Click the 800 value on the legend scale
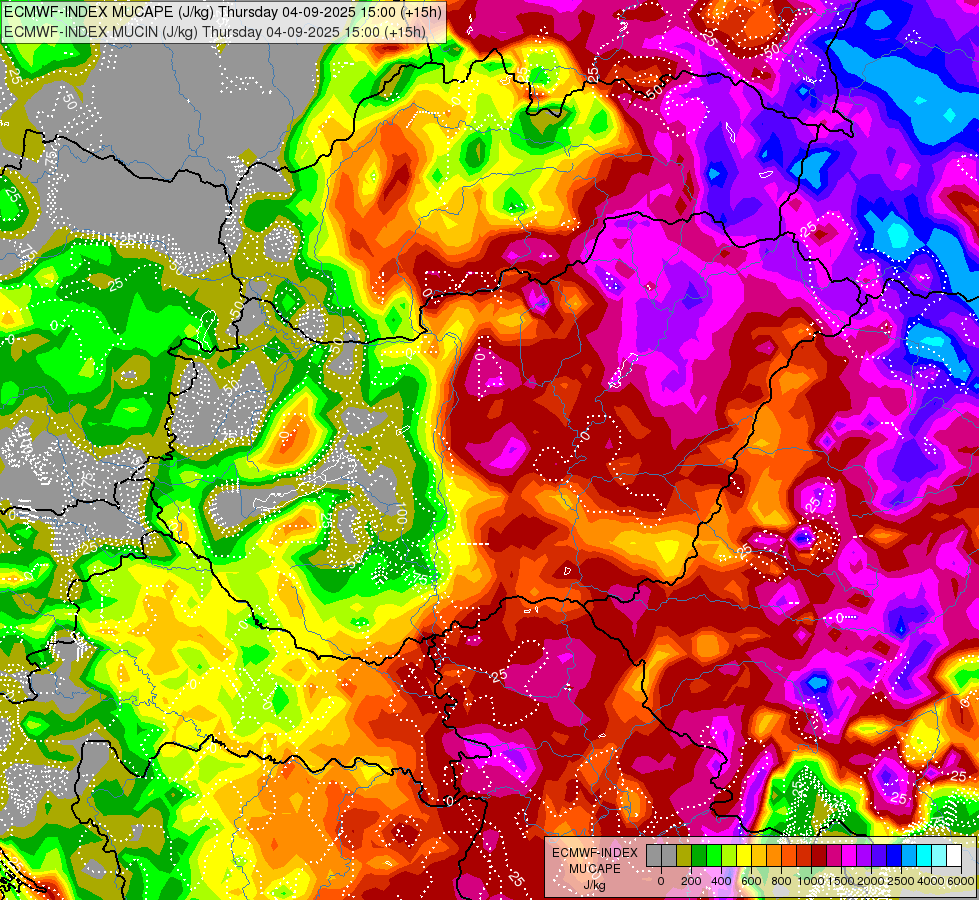This screenshot has width=979, height=900. coord(781,881)
